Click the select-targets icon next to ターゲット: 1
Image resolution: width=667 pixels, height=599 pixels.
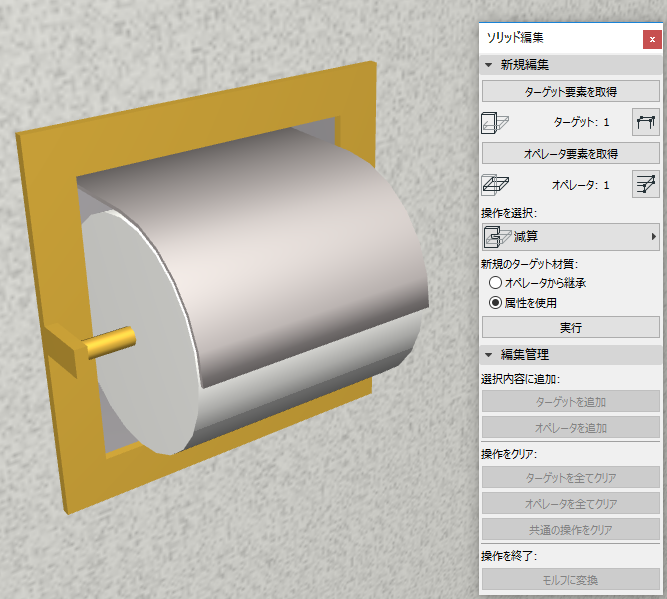[646, 123]
